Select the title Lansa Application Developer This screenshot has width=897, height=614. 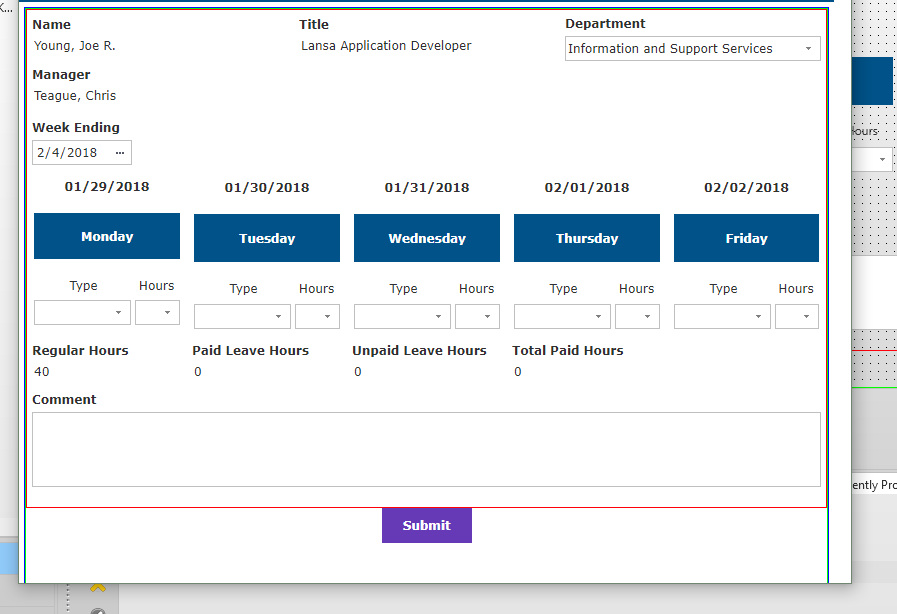tap(386, 46)
